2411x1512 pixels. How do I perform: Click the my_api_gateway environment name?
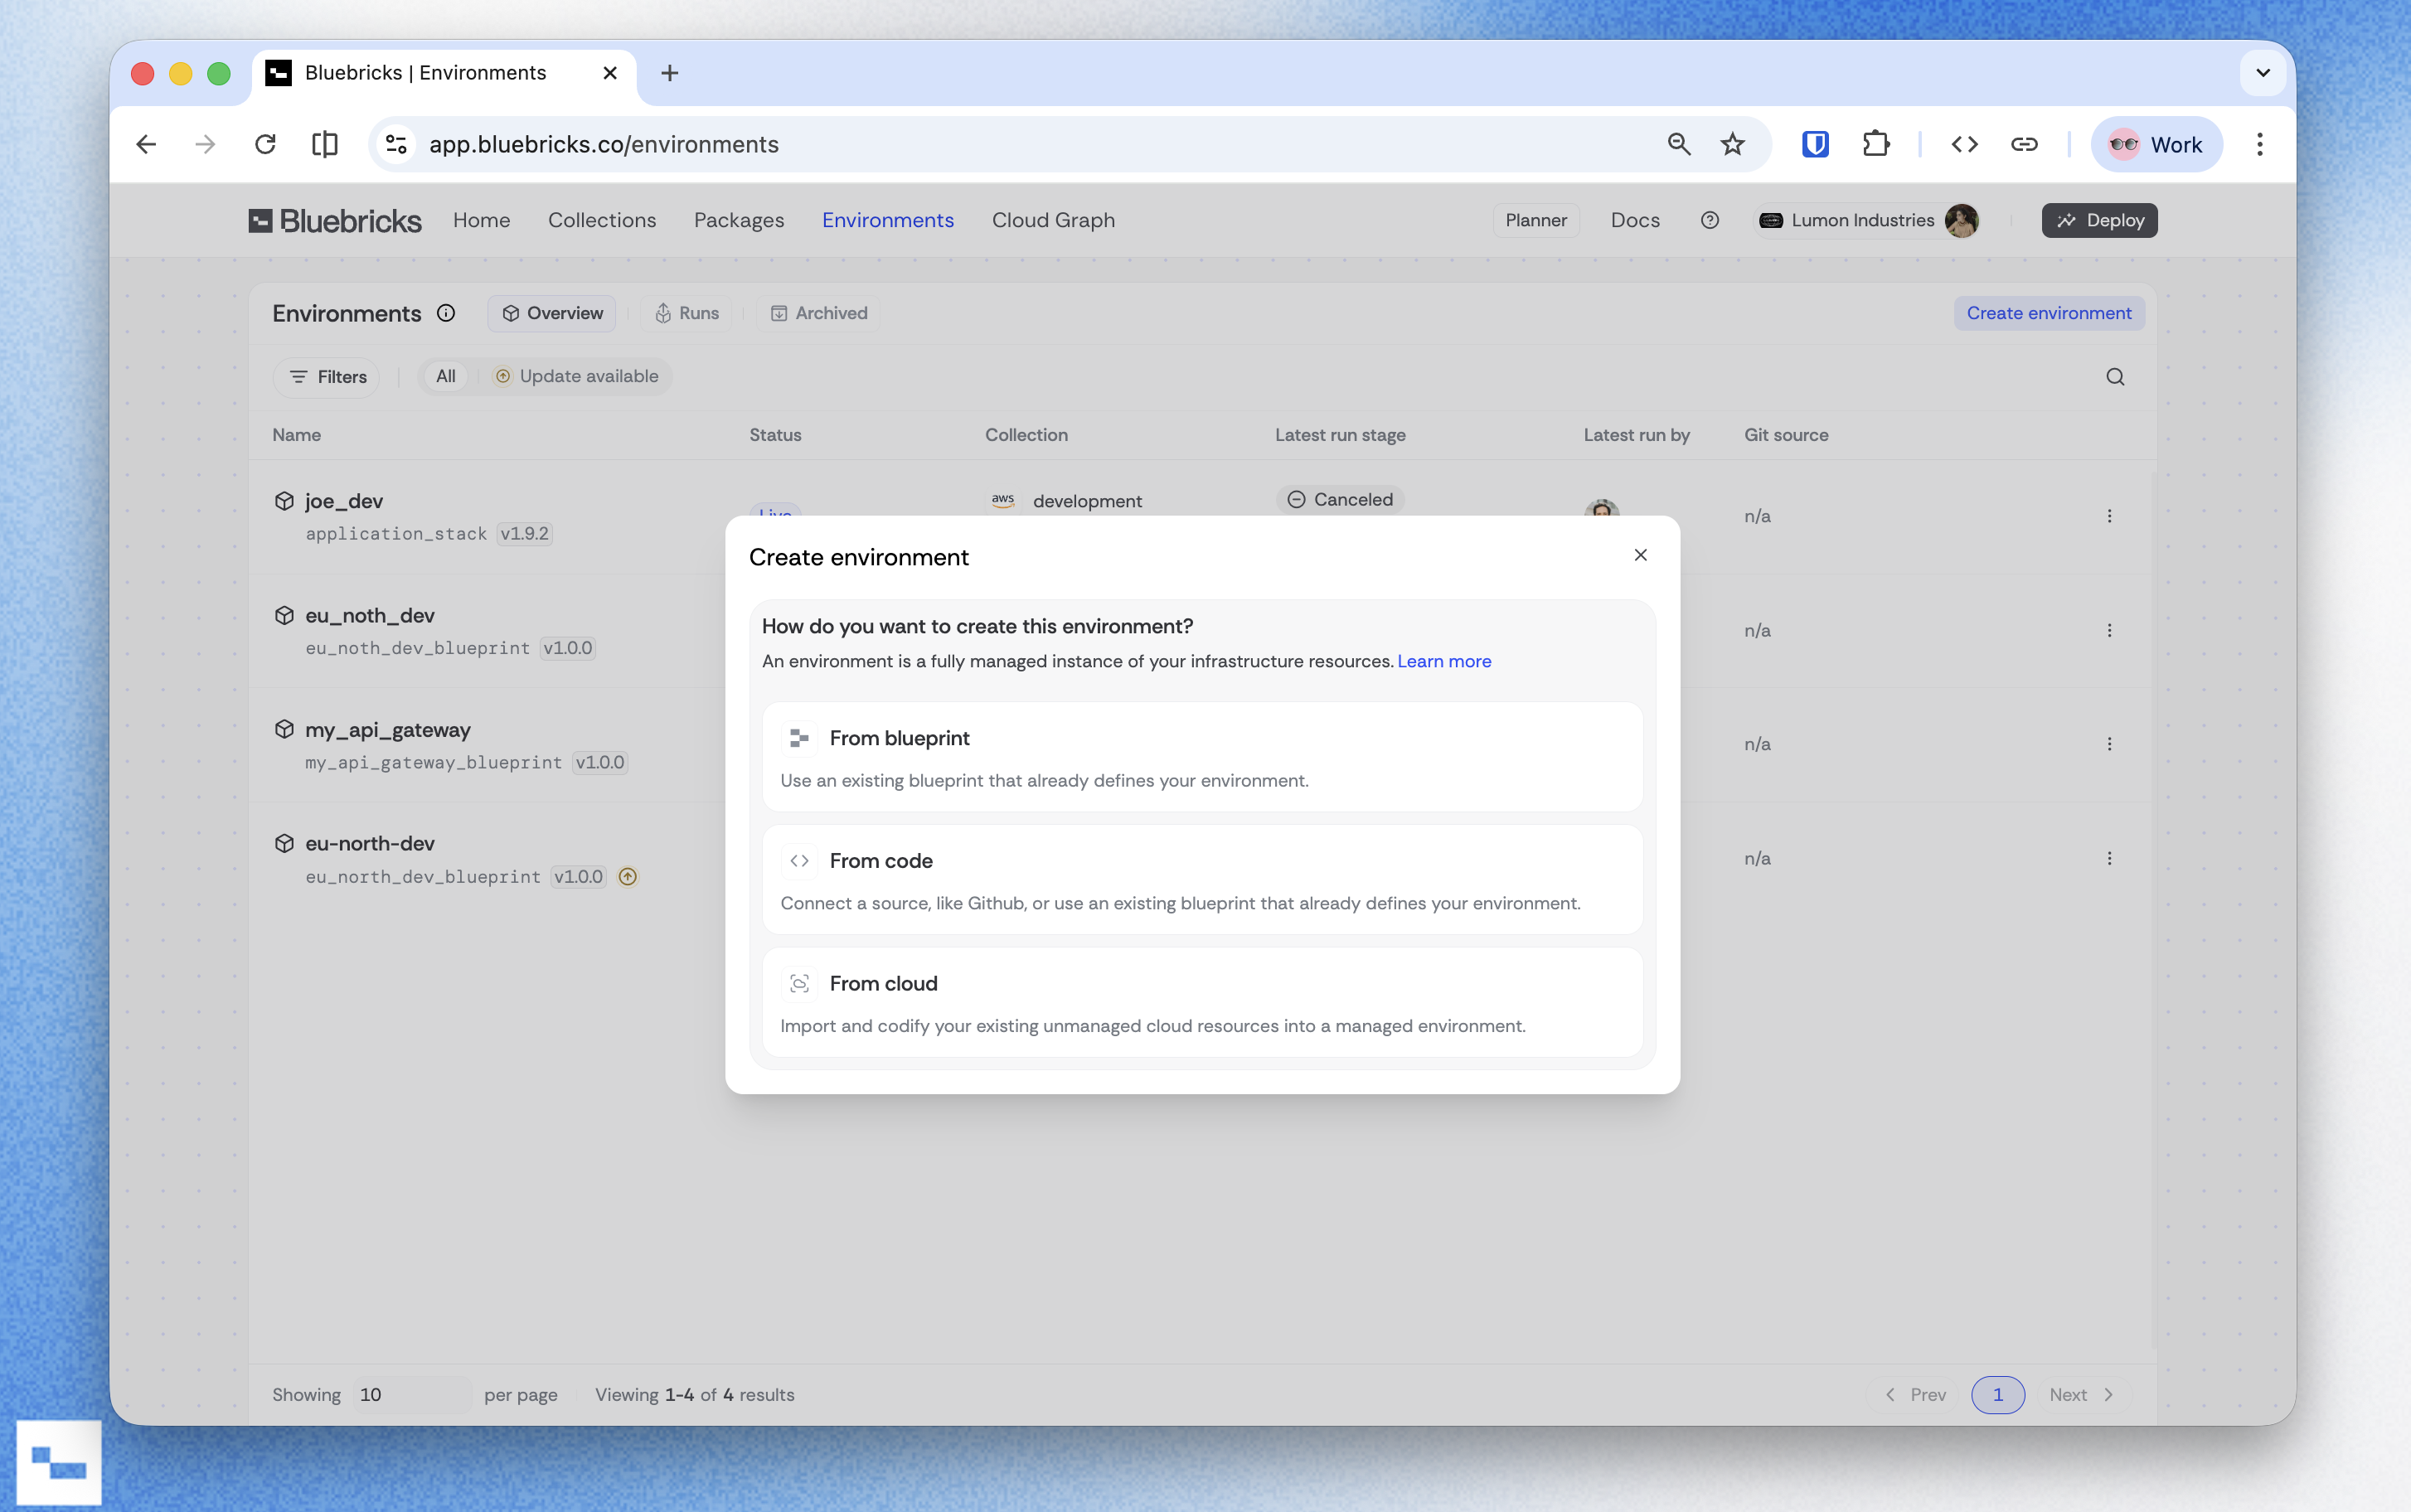tap(388, 730)
